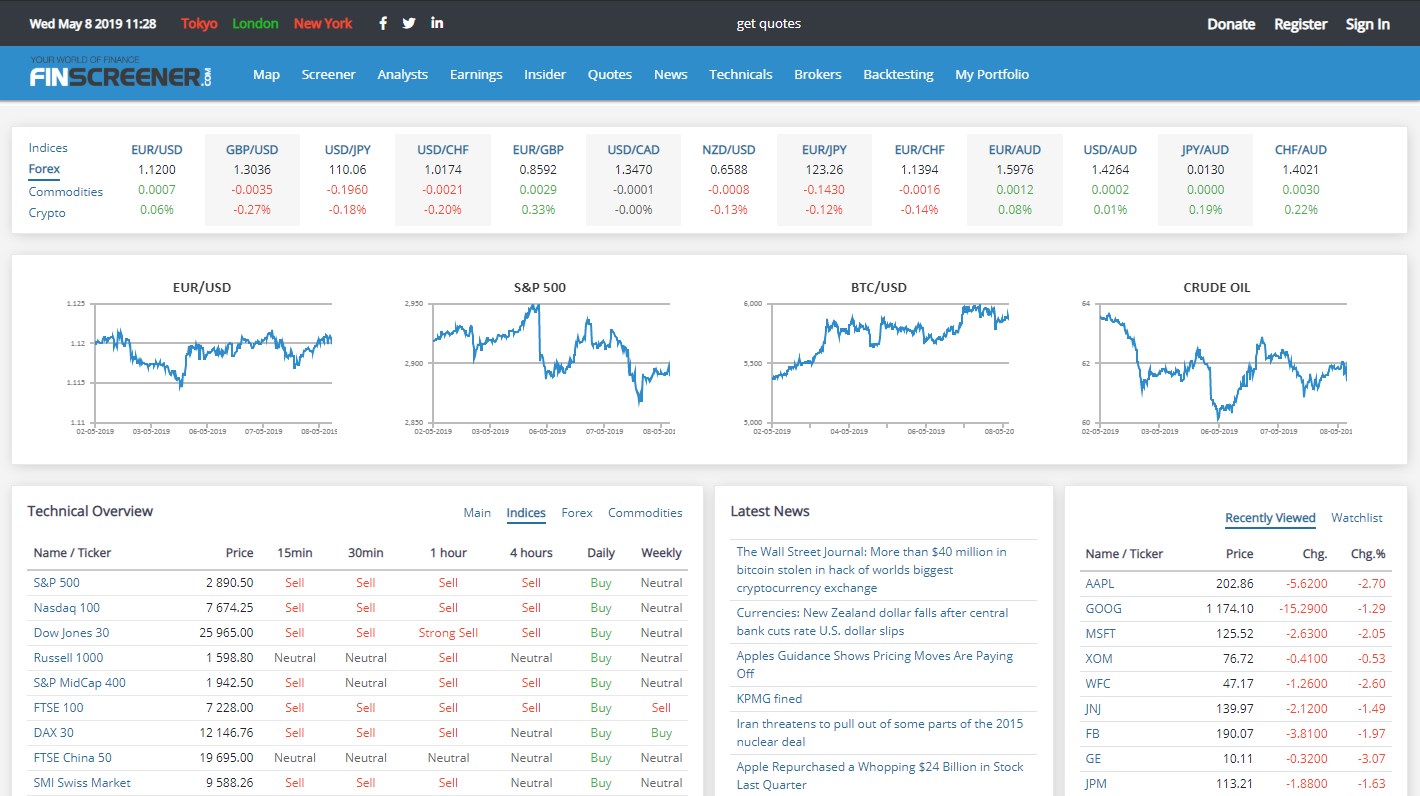
Task: Open DAX 30 row link
Action: [x=54, y=732]
